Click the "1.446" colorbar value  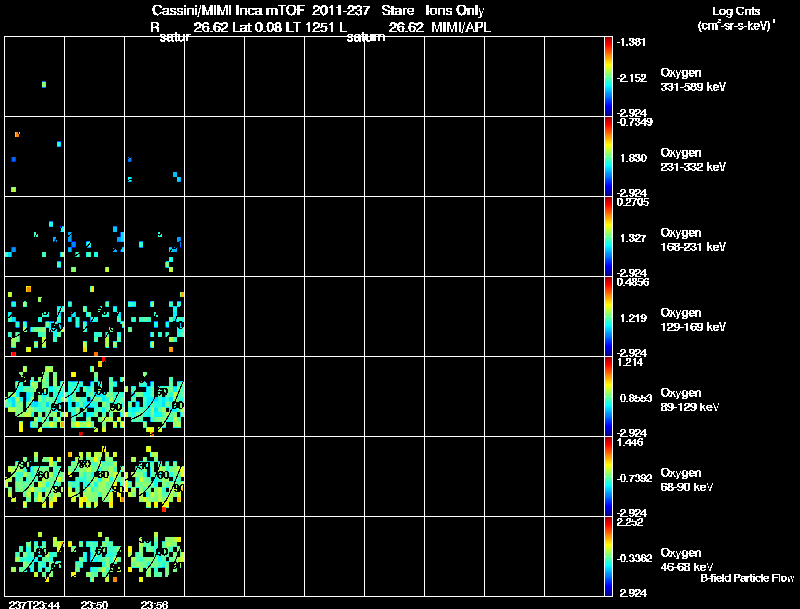[x=630, y=442]
